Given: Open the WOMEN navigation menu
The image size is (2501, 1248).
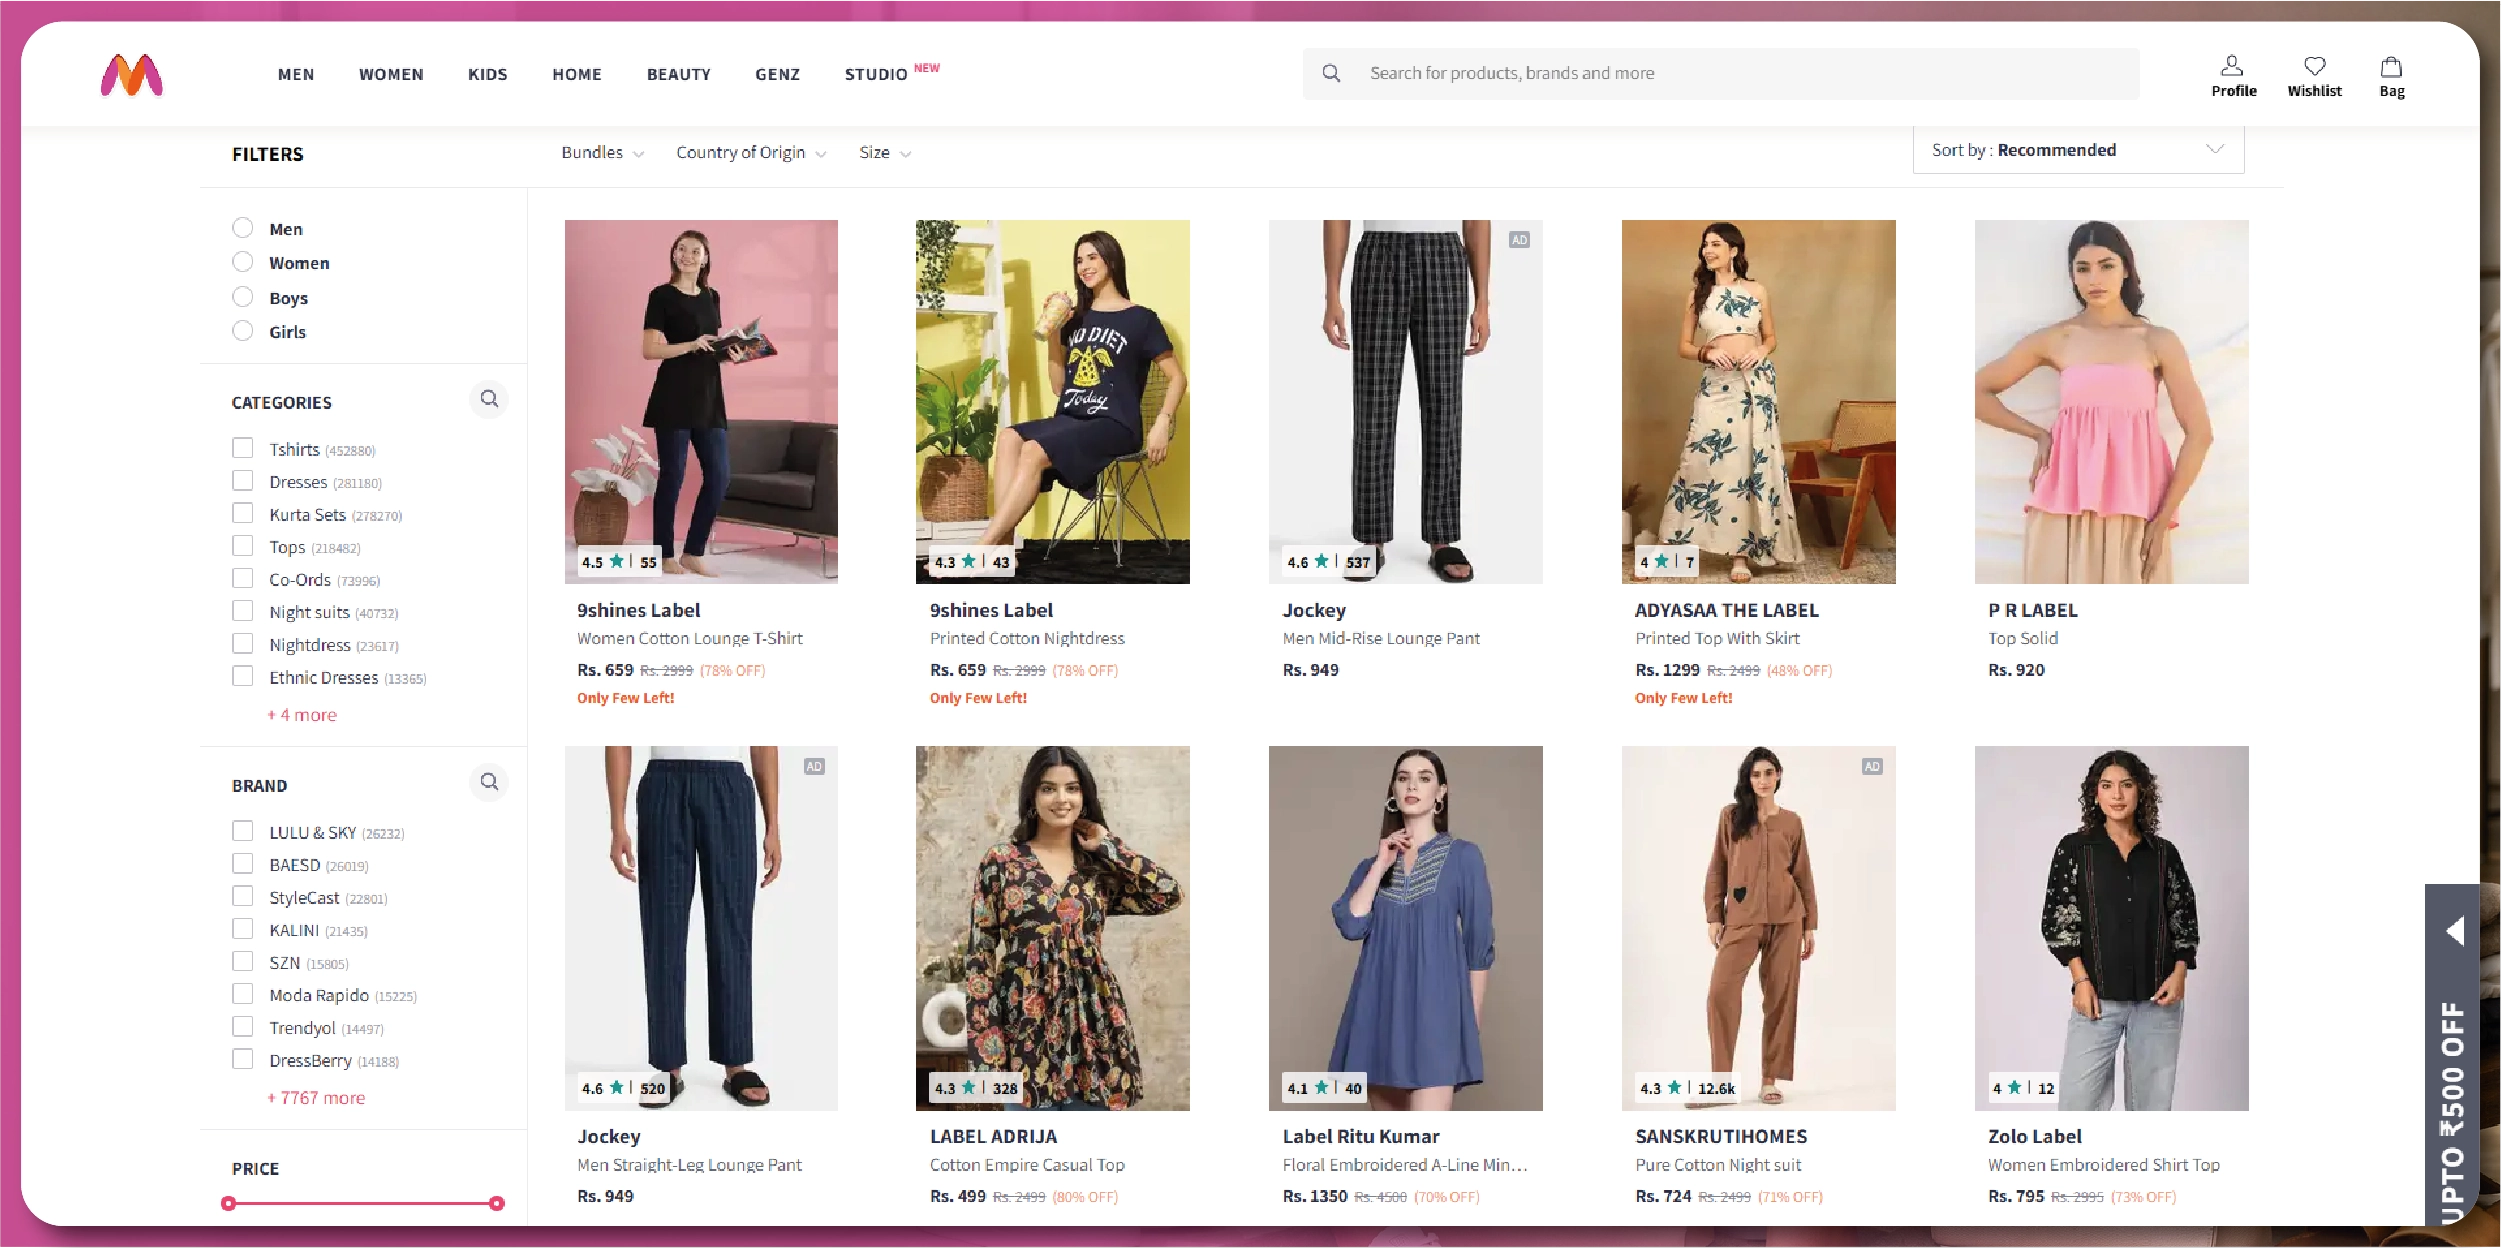Looking at the screenshot, I should click(x=390, y=74).
